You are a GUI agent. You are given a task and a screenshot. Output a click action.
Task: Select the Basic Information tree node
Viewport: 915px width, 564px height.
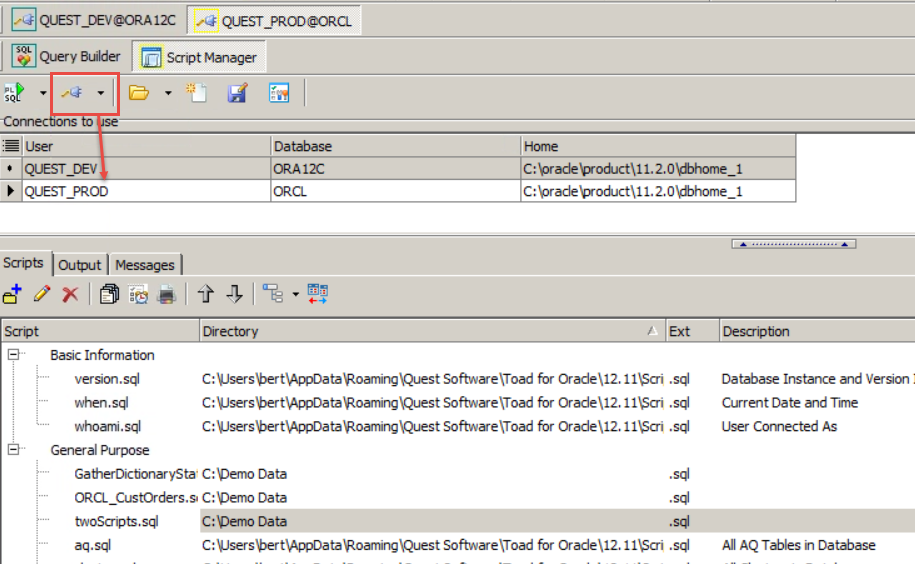[x=102, y=355]
